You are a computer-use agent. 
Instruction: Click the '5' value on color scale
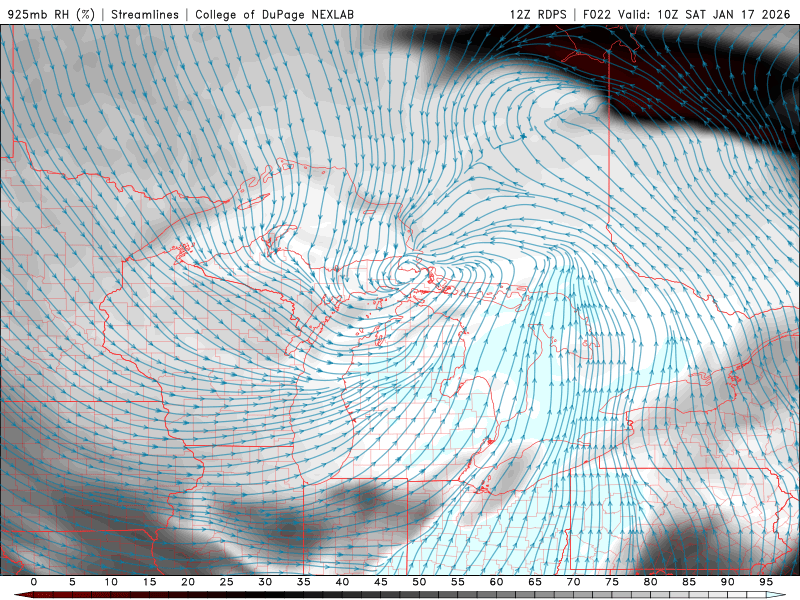(72, 582)
